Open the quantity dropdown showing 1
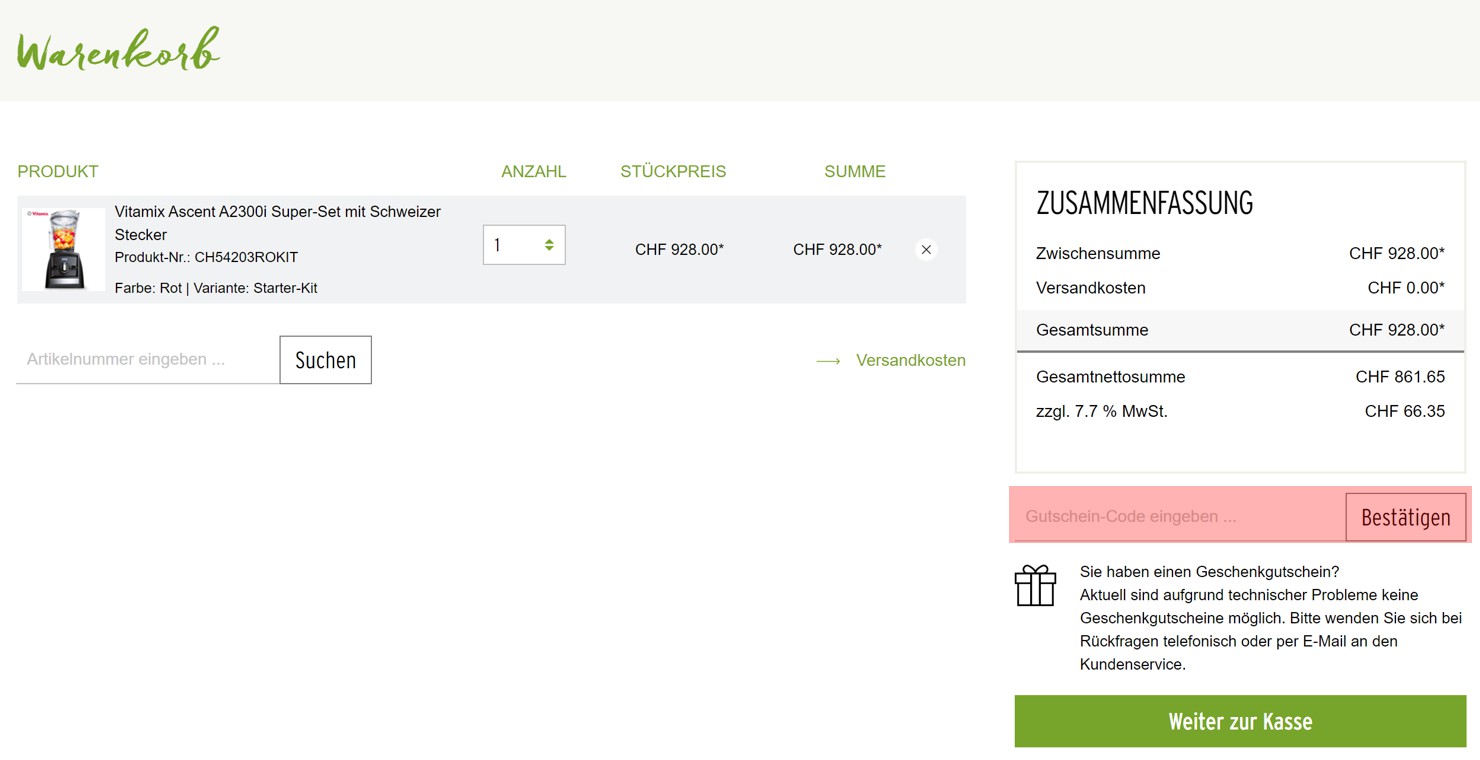1480x760 pixels. tap(524, 245)
